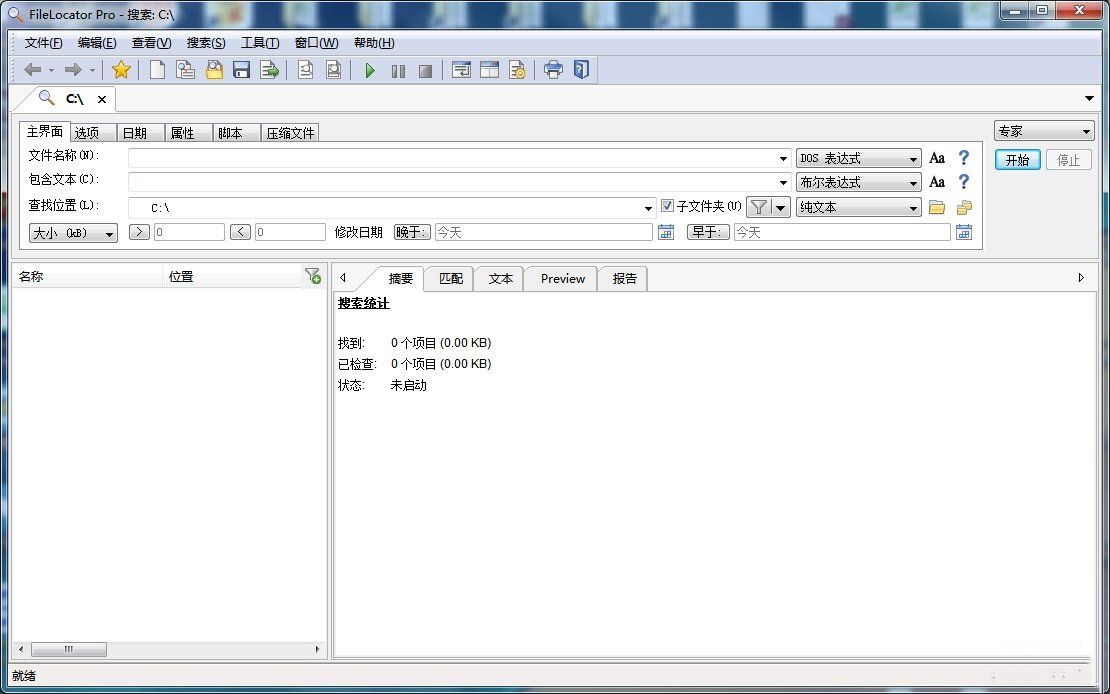Toggle the layout panes toolbar icon
This screenshot has width=1110, height=694.
coord(489,69)
